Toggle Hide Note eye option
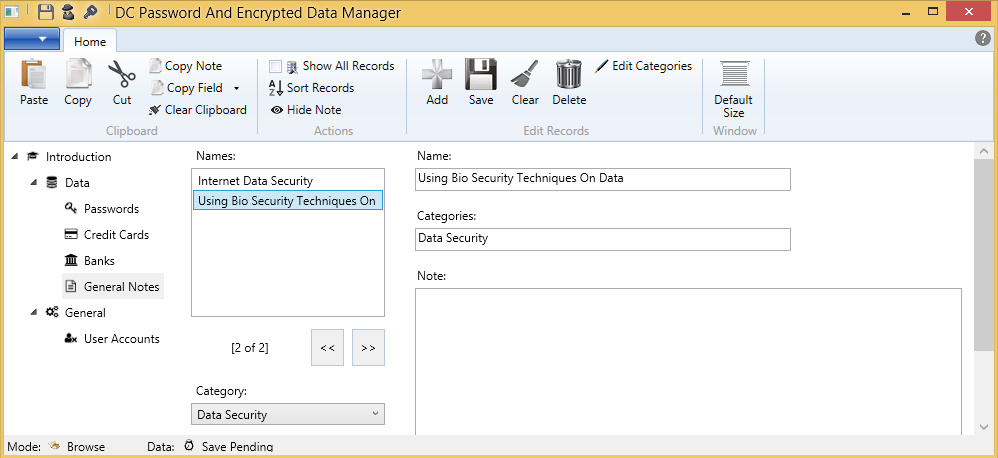 click(x=306, y=110)
